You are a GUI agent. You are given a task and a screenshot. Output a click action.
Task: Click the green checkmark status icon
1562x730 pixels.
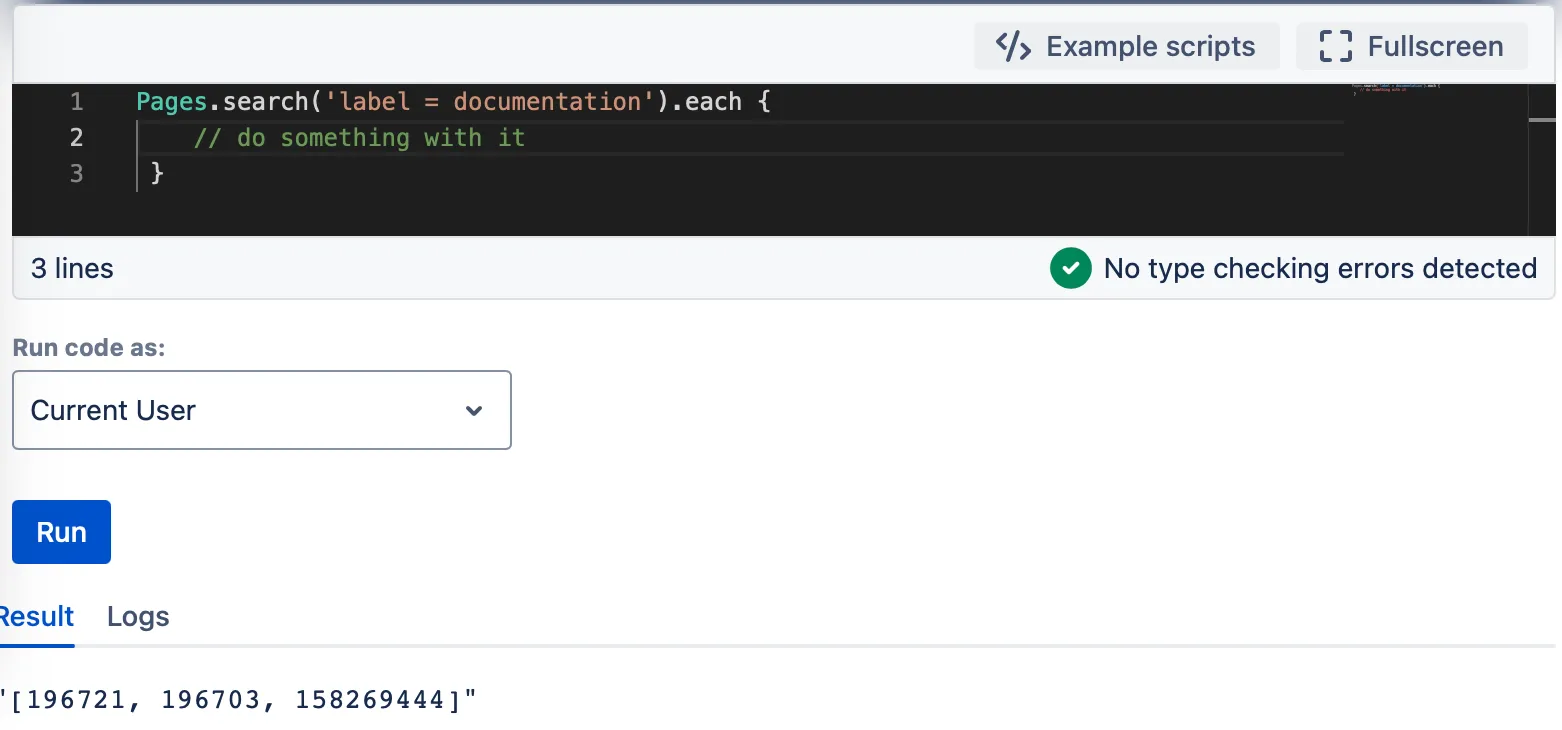(1070, 268)
